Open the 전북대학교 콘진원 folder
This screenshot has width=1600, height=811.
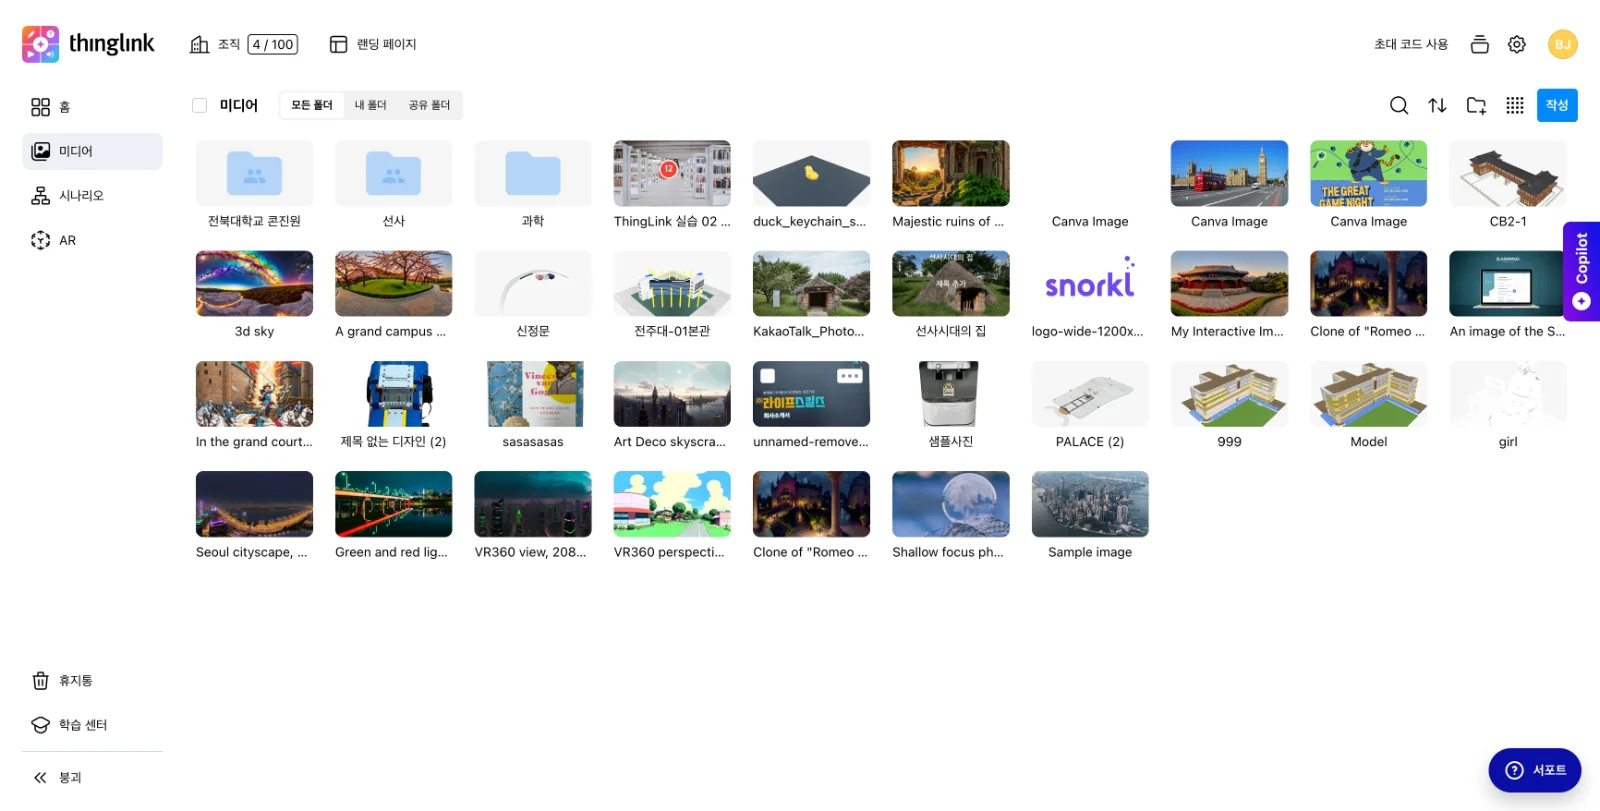pos(254,173)
